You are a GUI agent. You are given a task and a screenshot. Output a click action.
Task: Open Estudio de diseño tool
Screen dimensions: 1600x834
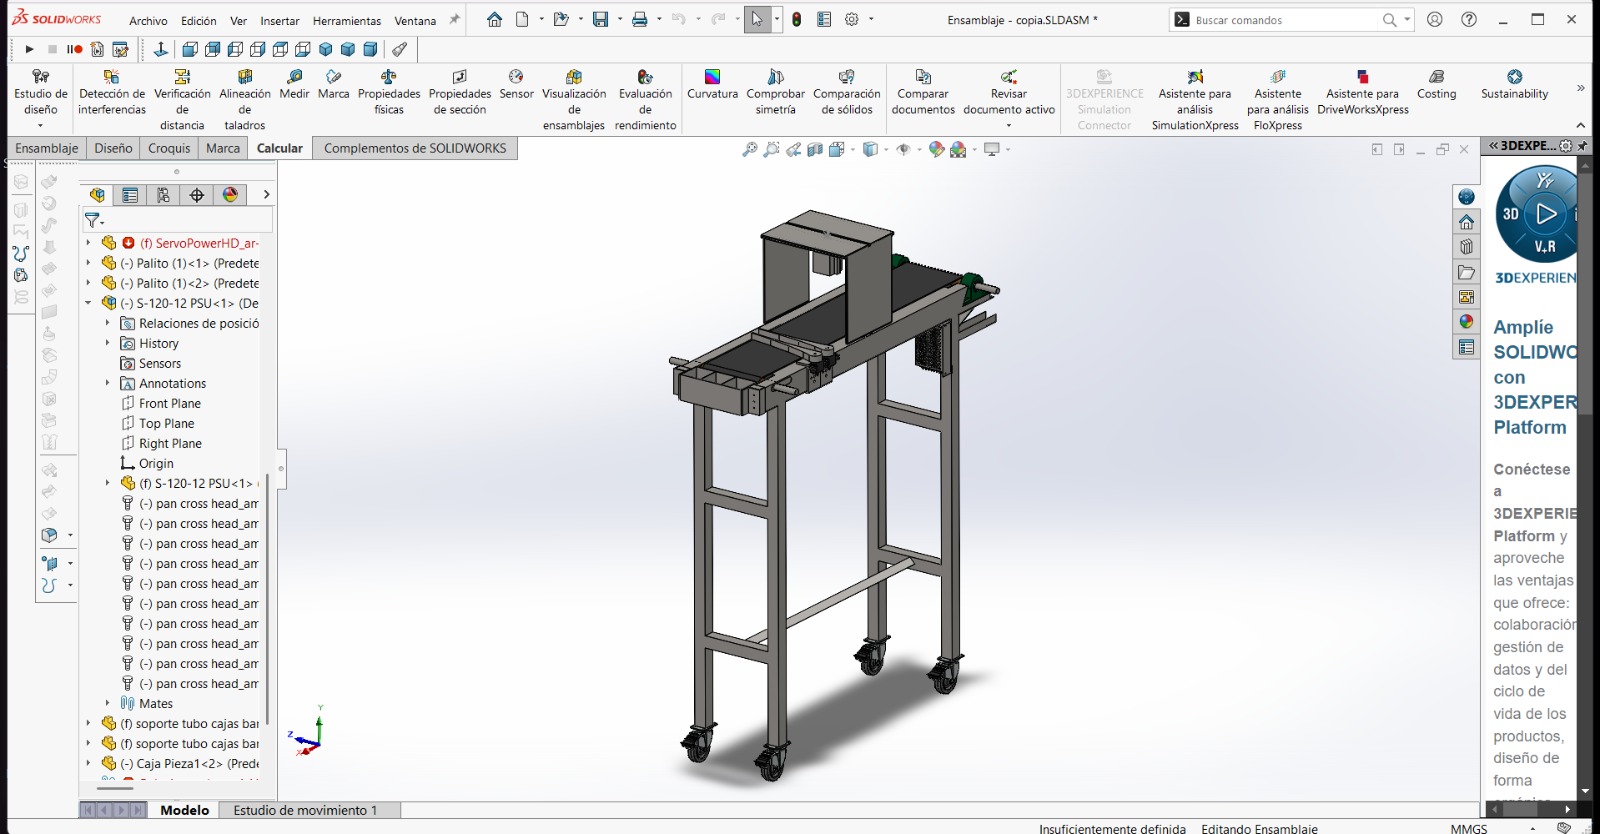41,92
